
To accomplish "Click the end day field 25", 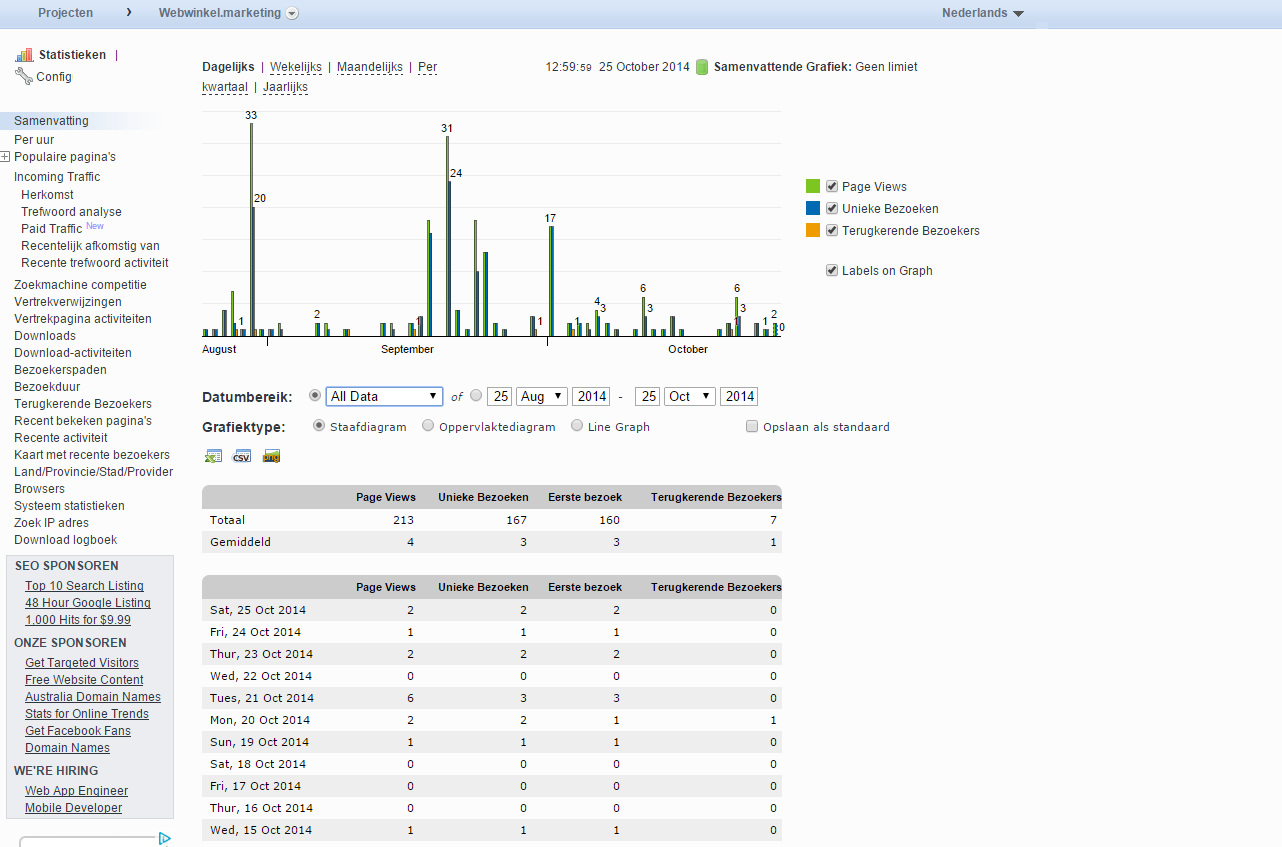I will (x=647, y=396).
